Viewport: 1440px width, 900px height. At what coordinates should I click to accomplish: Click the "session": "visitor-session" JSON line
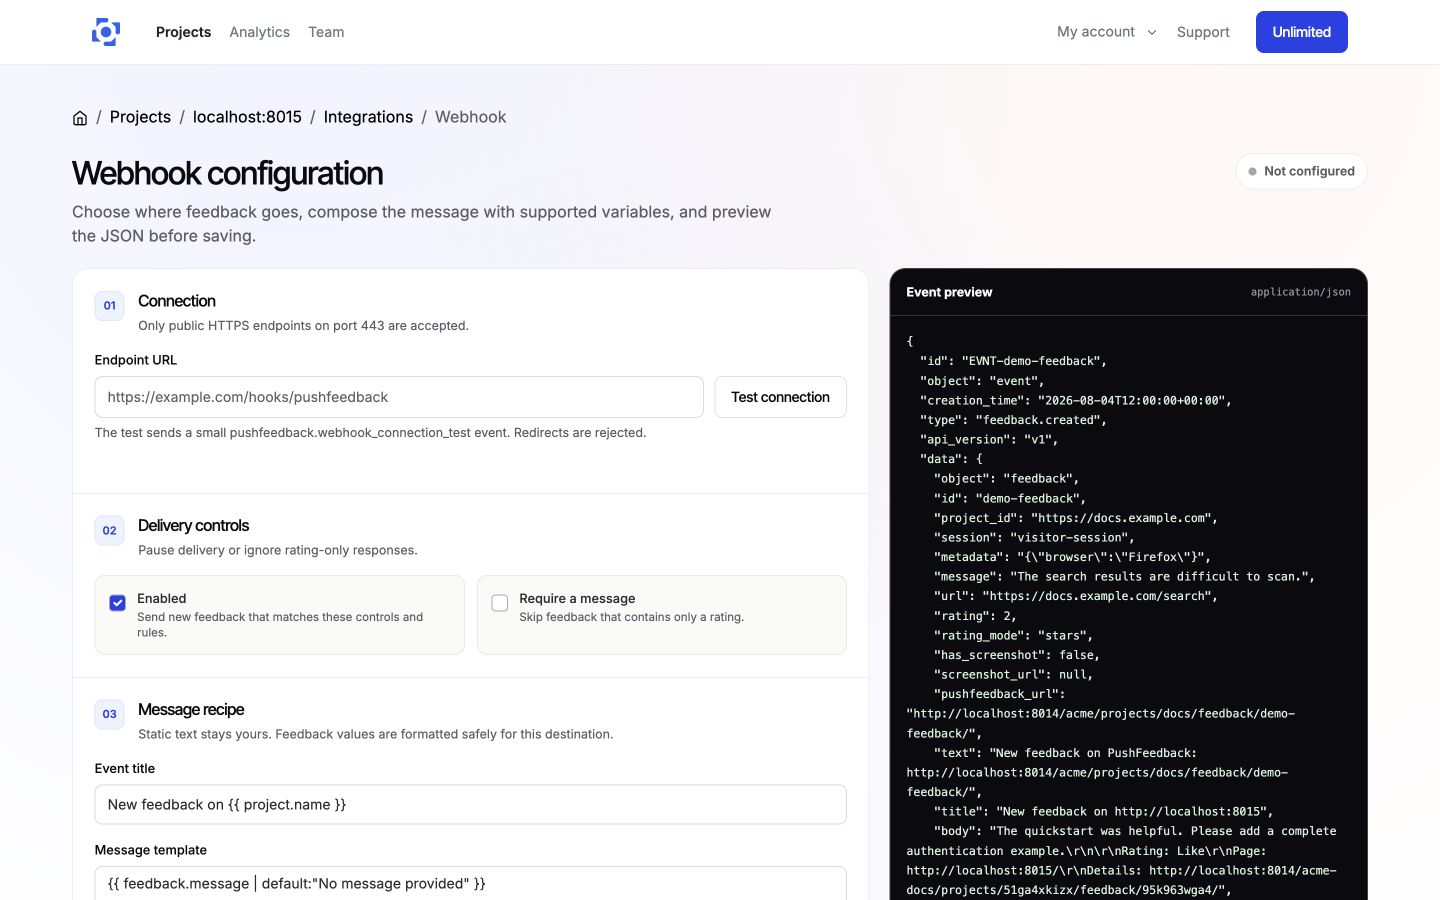[x=1034, y=537]
